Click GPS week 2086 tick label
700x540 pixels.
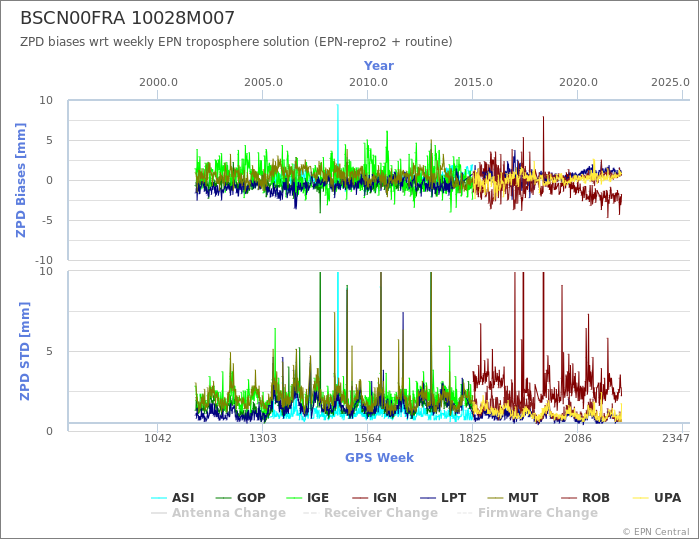tap(578, 438)
